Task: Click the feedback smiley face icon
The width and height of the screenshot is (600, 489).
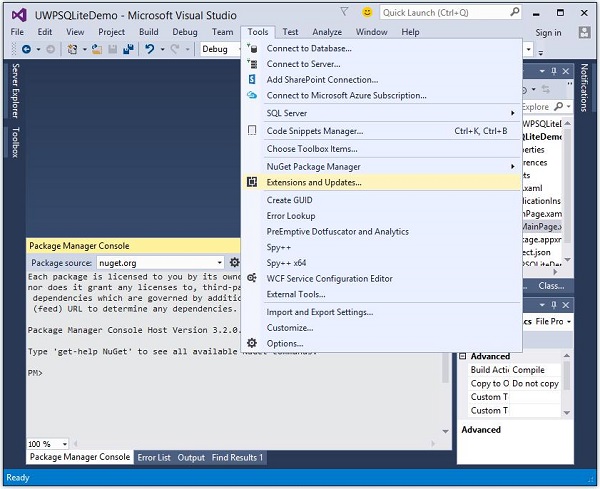Action: click(x=366, y=13)
